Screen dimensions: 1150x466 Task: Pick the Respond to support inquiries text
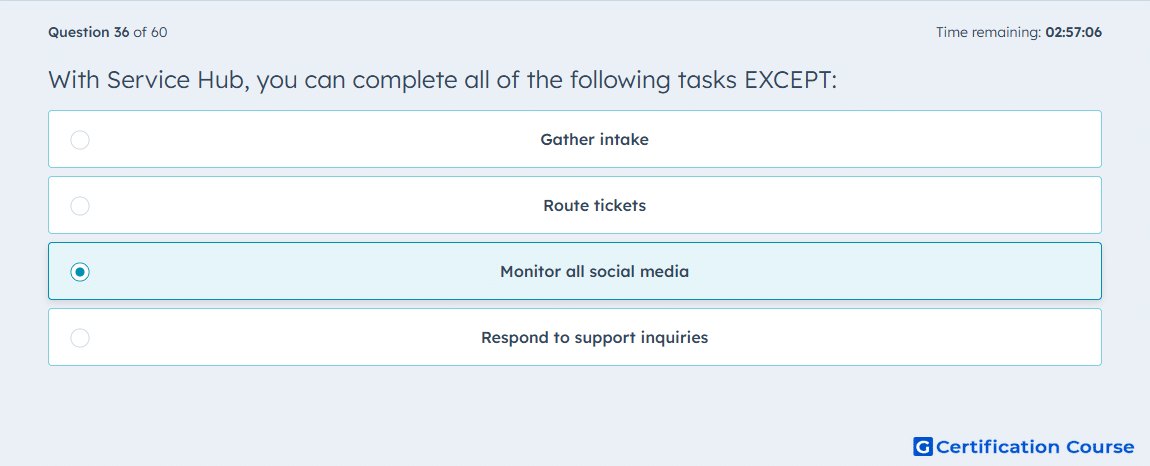pos(594,338)
